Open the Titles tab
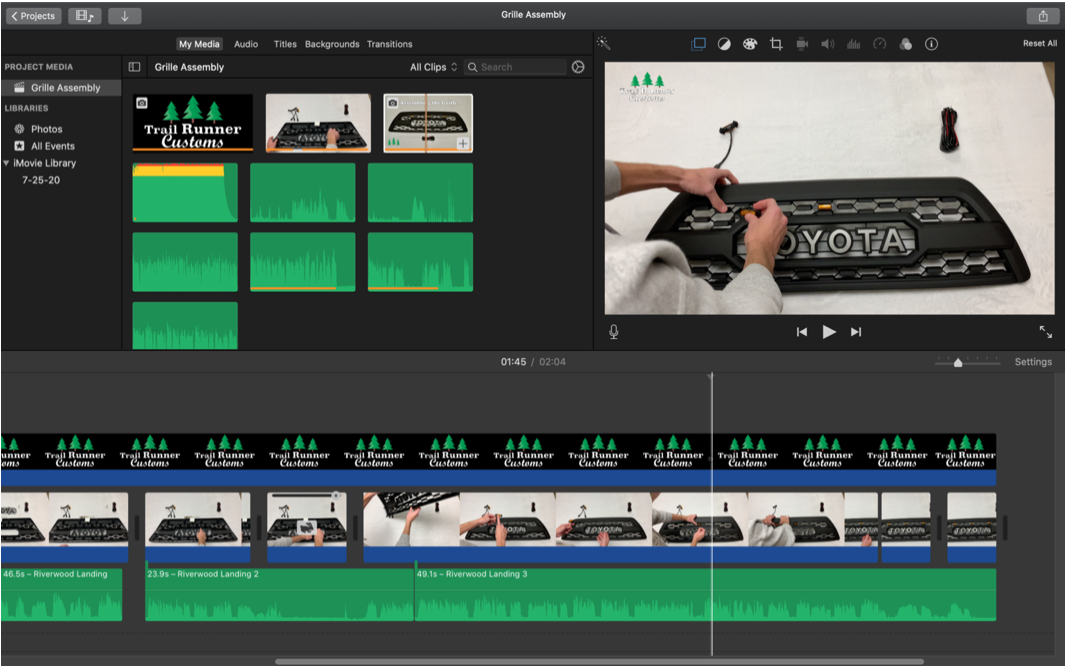The image size is (1066, 666). pyautogui.click(x=285, y=43)
